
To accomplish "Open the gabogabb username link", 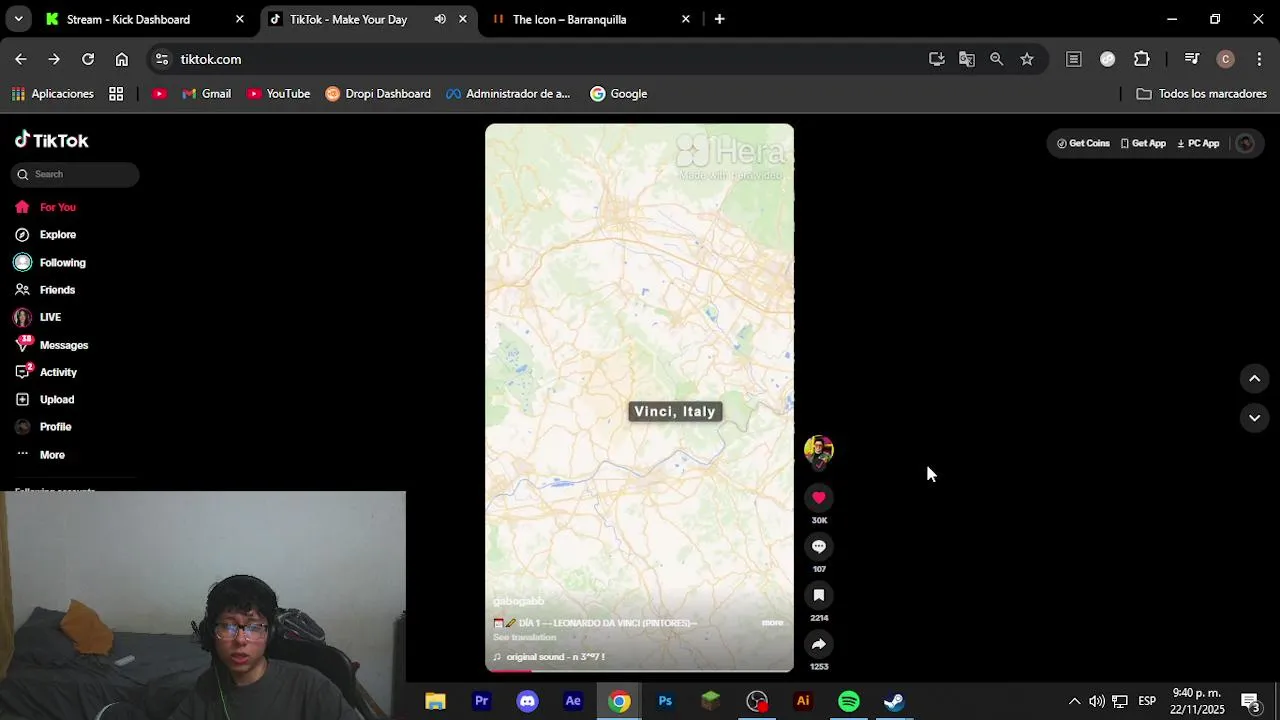I will (518, 601).
